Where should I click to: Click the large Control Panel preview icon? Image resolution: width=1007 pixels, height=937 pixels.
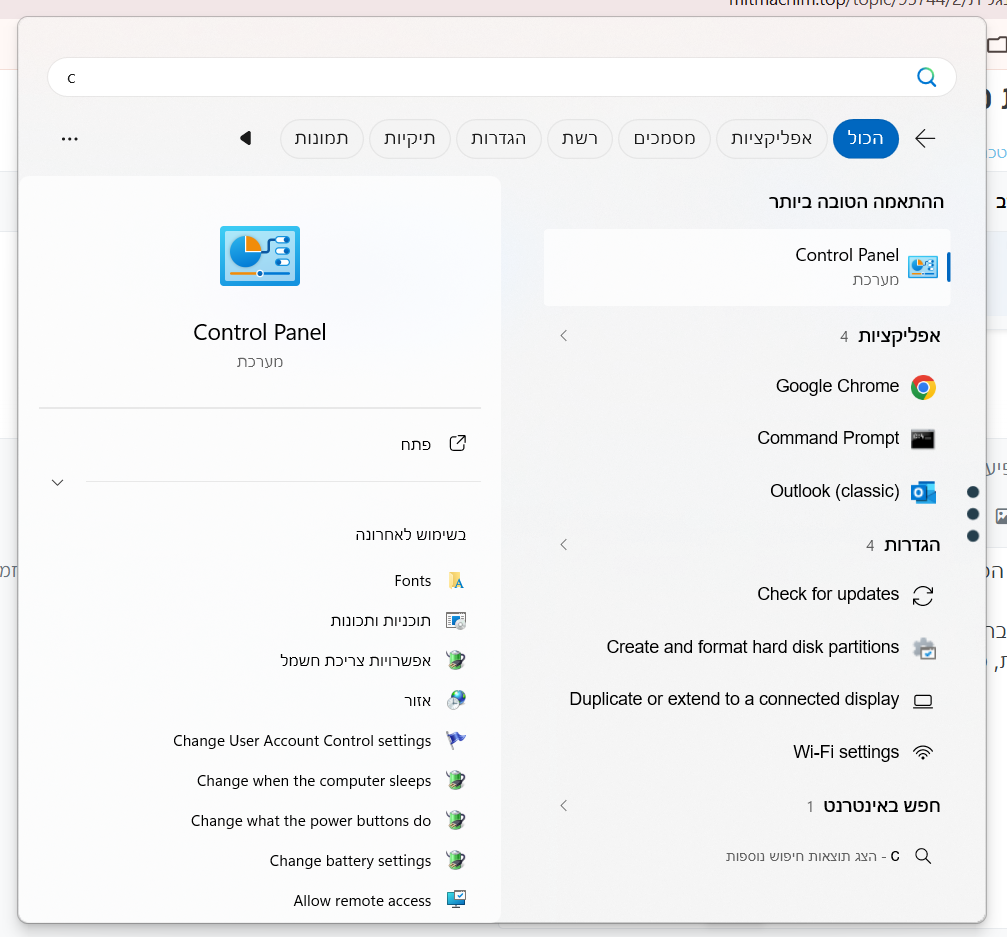[260, 256]
